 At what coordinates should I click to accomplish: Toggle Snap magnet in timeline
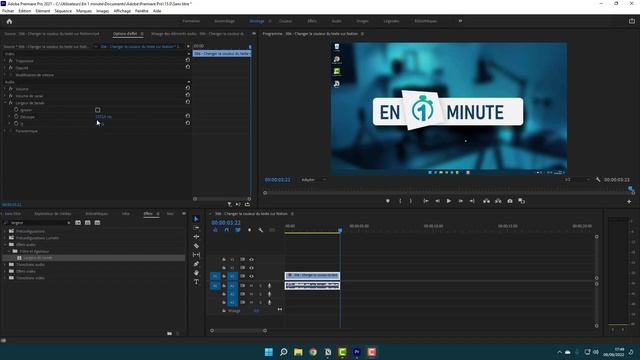click(227, 230)
